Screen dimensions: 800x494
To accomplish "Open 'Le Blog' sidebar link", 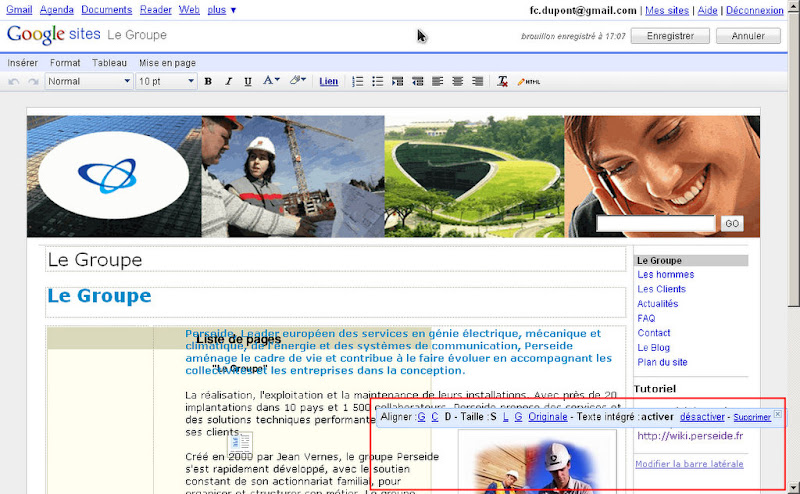I will pyautogui.click(x=654, y=348).
